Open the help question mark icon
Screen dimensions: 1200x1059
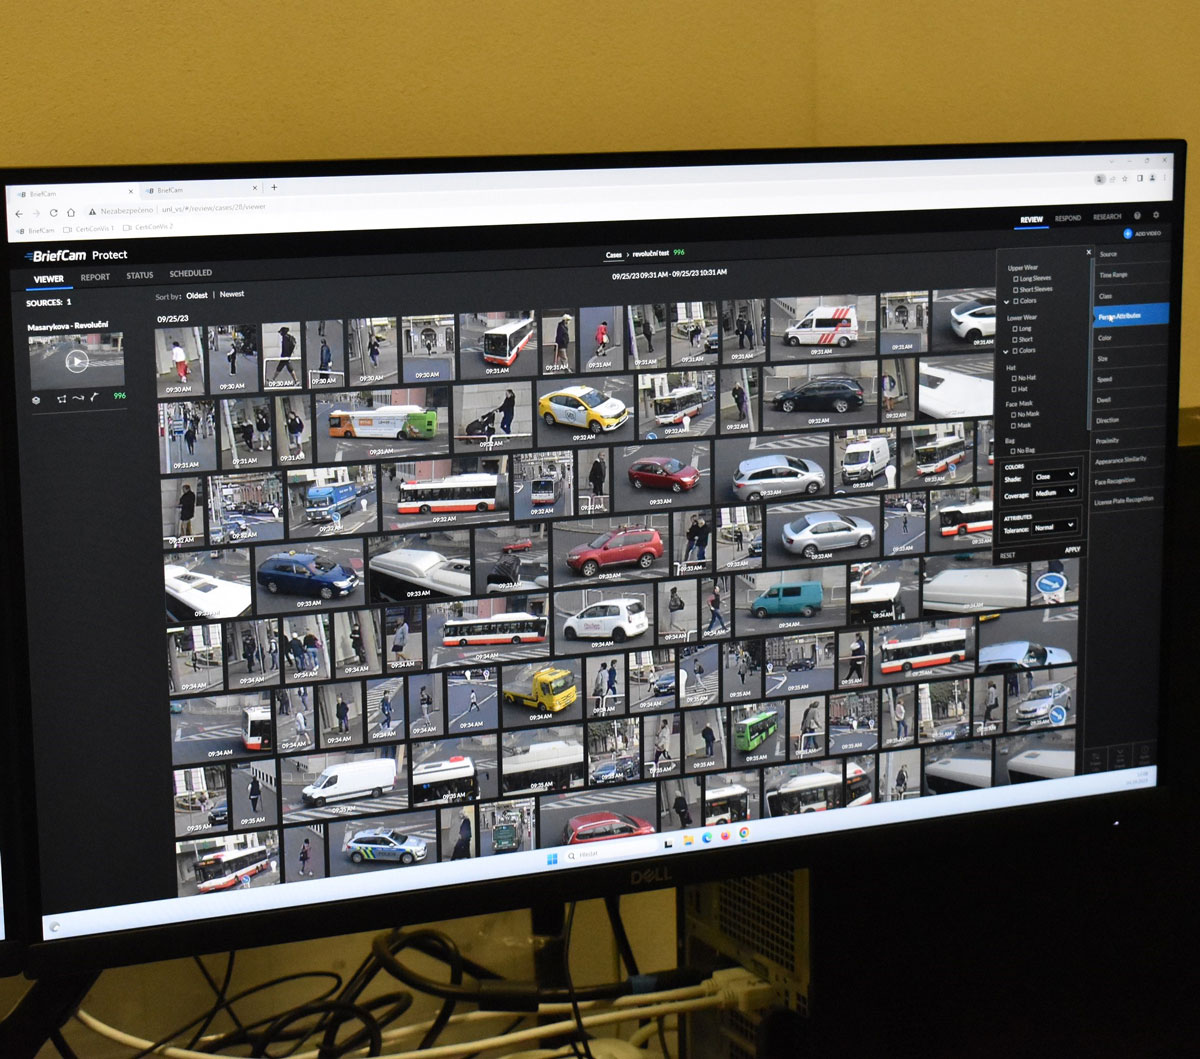(1137, 216)
